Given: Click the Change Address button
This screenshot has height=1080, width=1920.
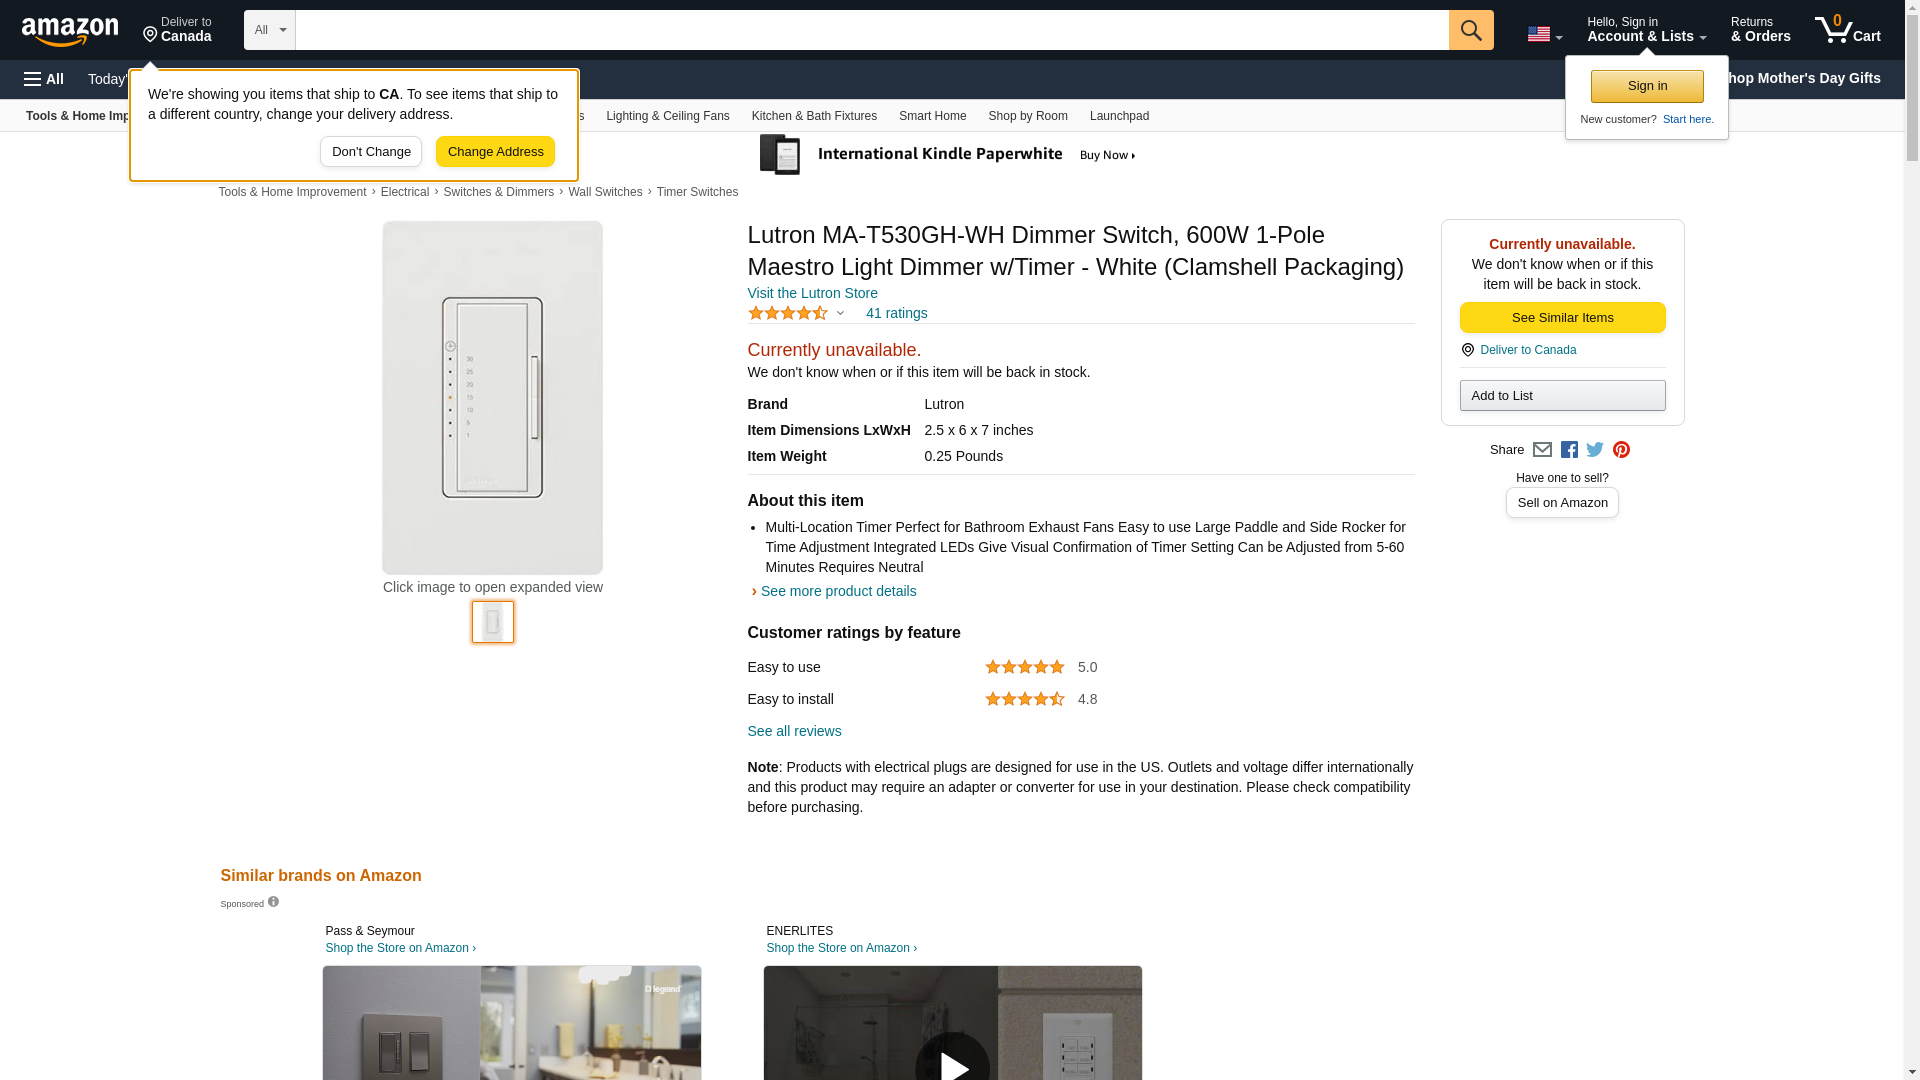Looking at the screenshot, I should (495, 152).
